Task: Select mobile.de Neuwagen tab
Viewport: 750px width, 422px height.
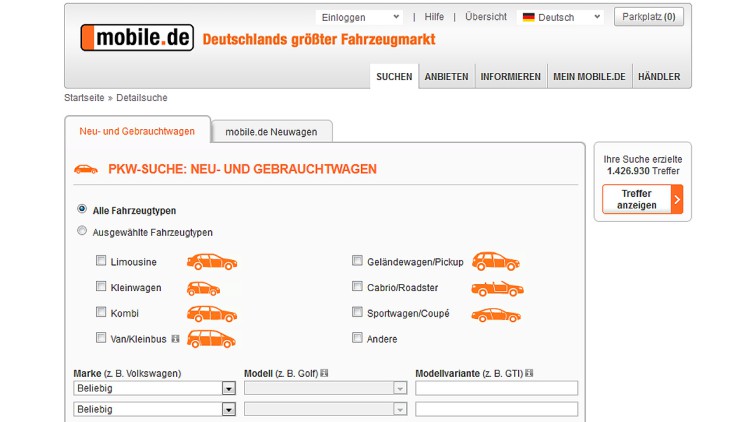Action: point(271,132)
